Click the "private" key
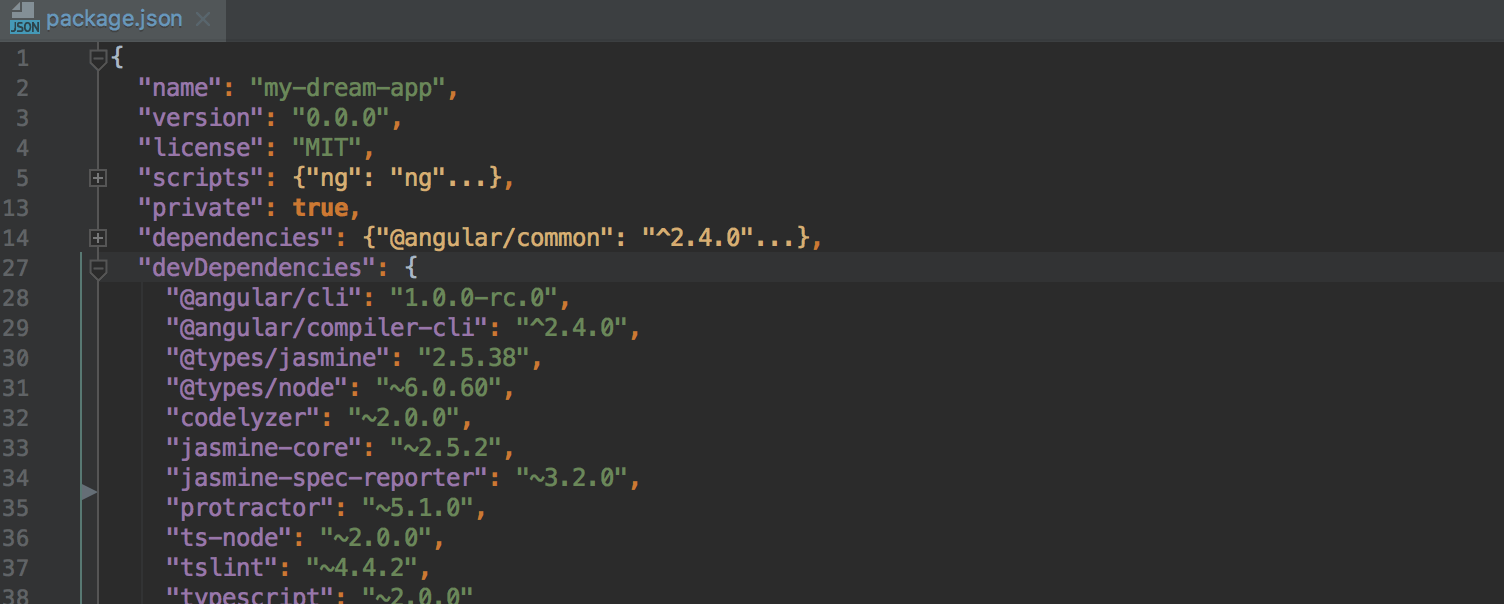 point(201,208)
